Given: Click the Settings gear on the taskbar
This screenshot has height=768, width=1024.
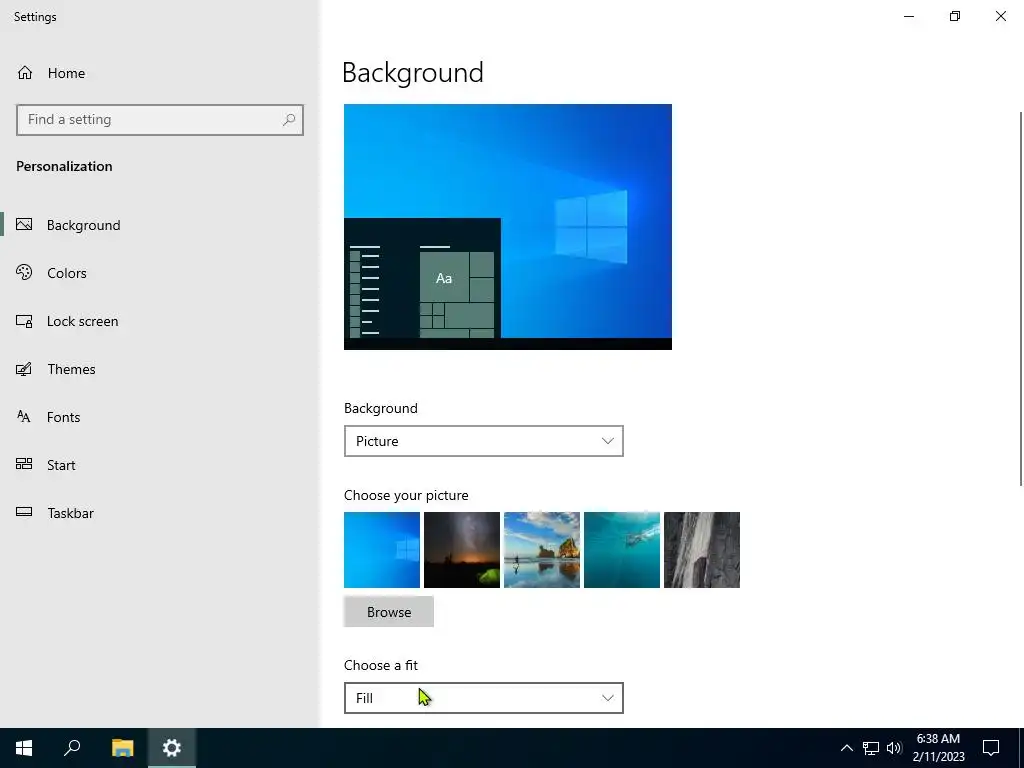Looking at the screenshot, I should (172, 748).
